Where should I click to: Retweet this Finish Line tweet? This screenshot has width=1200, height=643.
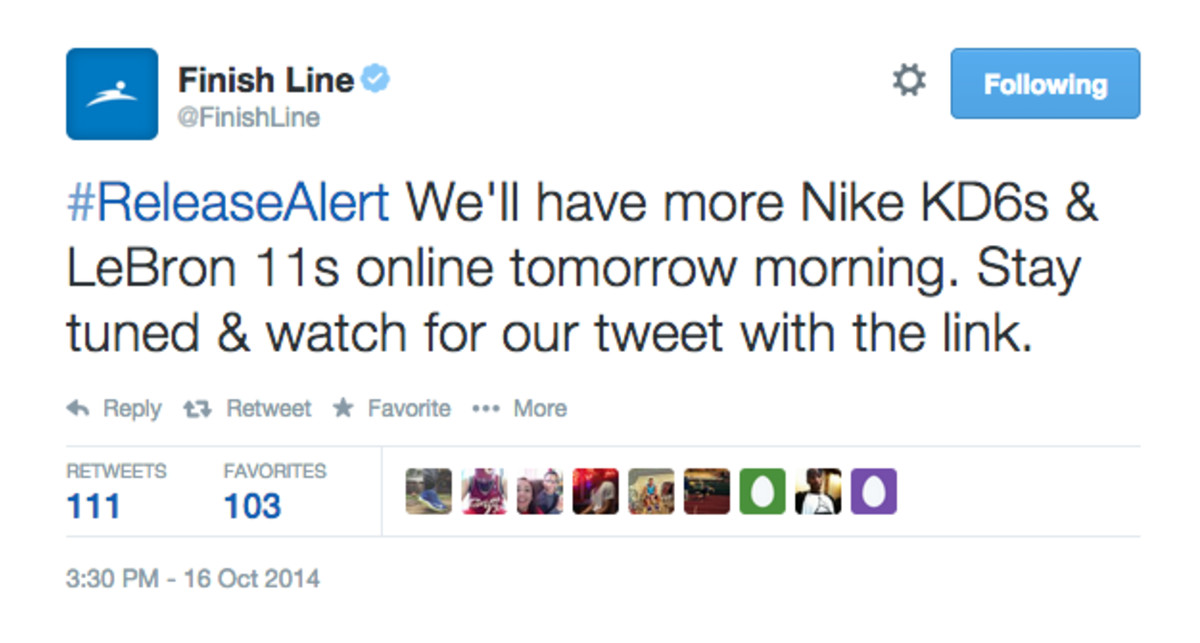(248, 408)
